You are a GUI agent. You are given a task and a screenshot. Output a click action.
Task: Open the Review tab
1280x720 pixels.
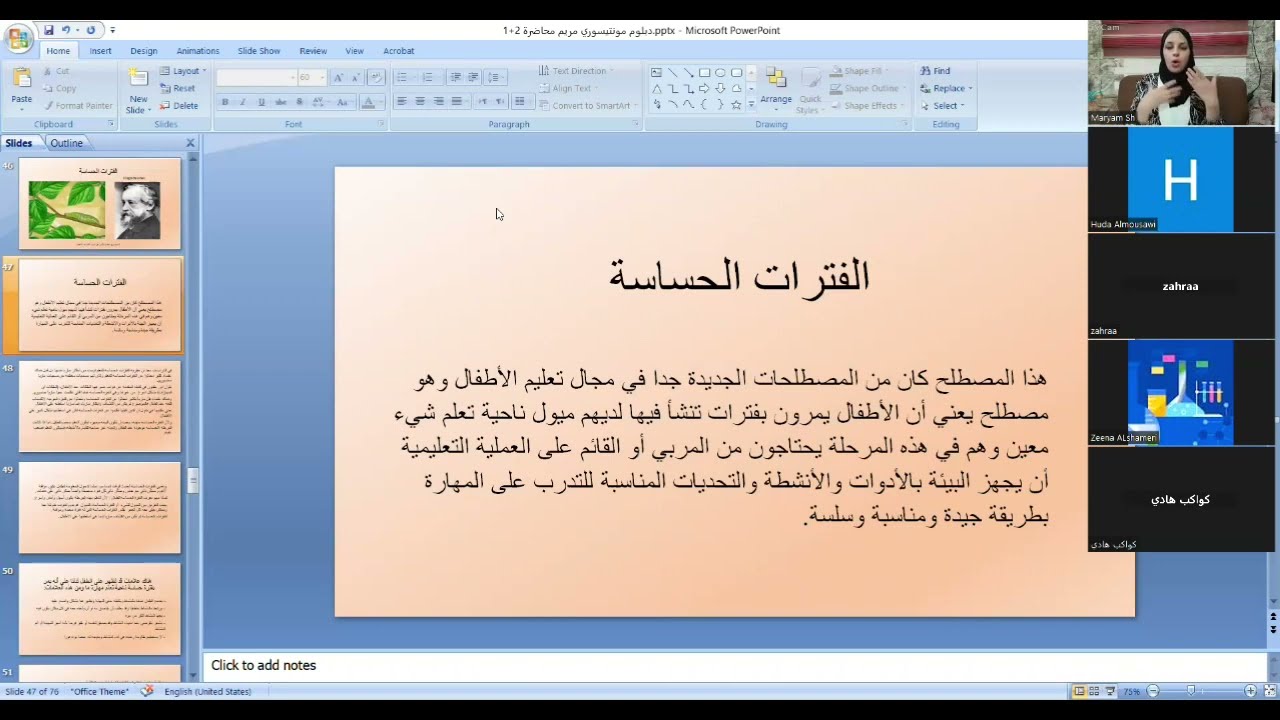[313, 50]
